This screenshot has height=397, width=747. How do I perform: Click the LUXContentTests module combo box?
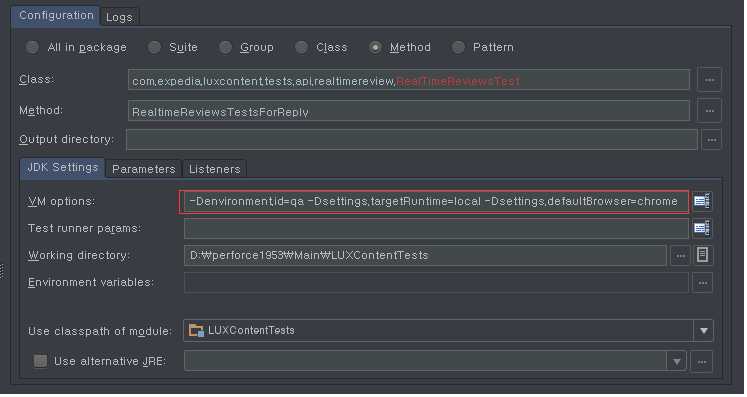[448, 331]
